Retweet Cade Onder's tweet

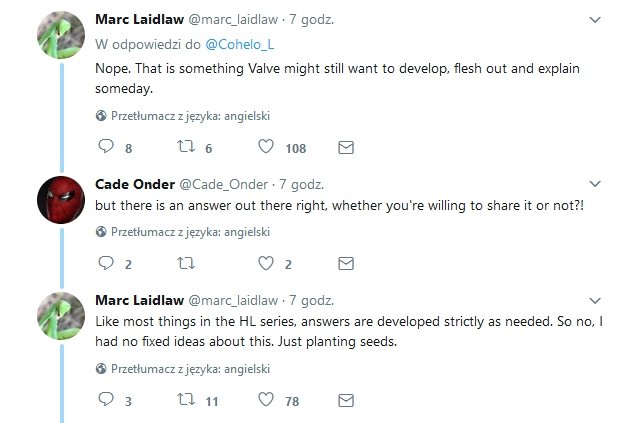point(186,264)
